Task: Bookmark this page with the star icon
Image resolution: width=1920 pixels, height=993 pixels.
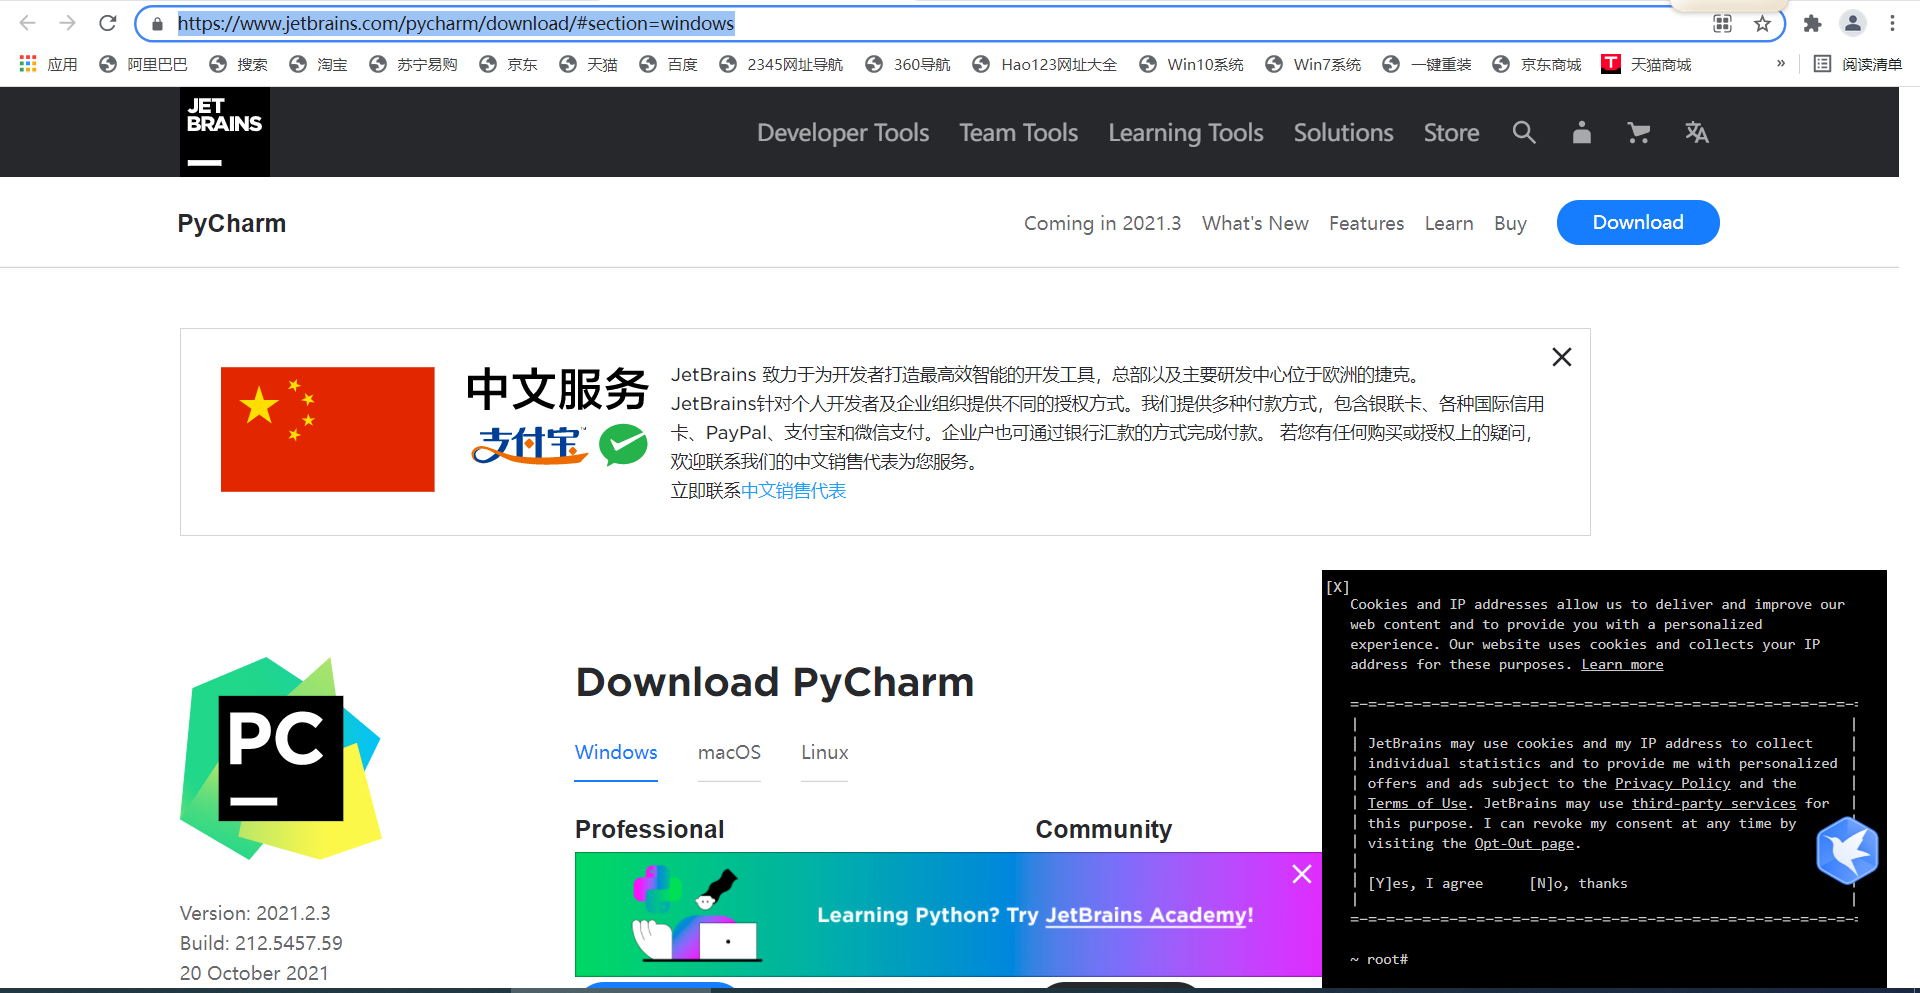Action: point(1762,24)
